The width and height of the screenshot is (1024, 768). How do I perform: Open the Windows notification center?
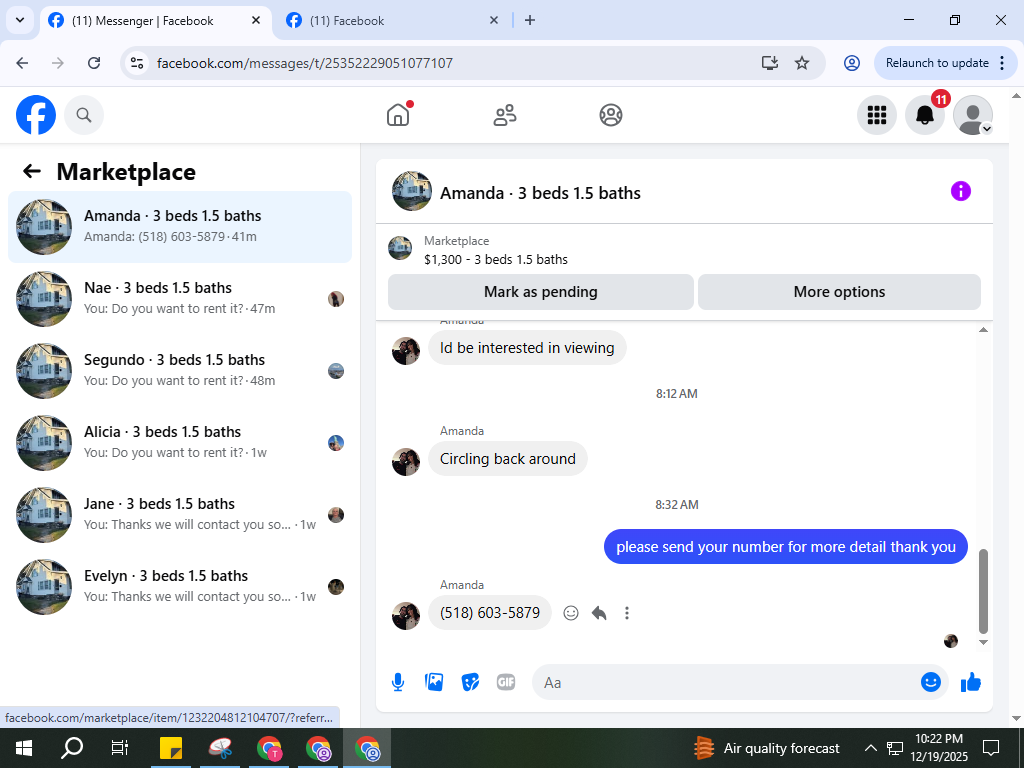[991, 748]
